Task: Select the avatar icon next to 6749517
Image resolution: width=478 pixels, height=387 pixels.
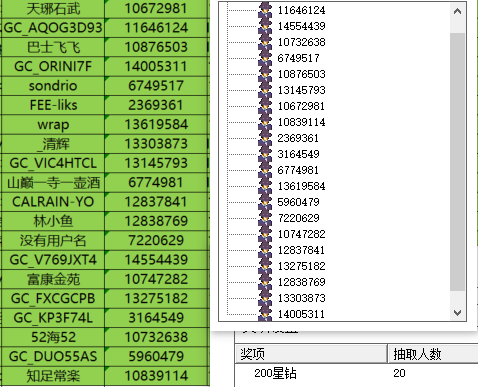Action: coord(265,58)
